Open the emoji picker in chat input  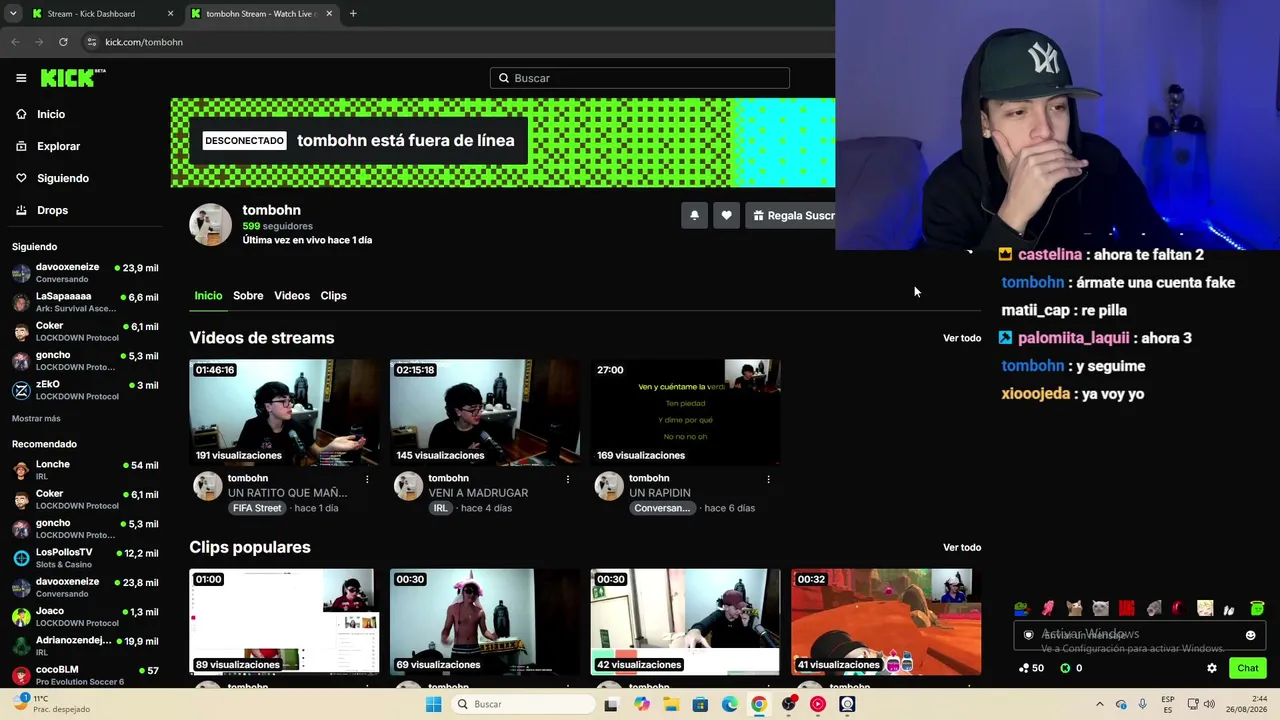coord(1250,635)
